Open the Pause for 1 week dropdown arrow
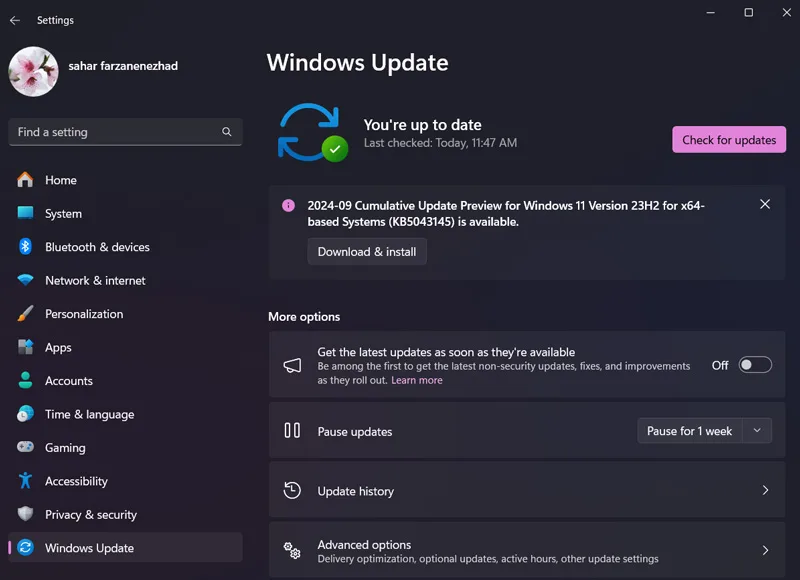800x580 pixels. tap(757, 431)
